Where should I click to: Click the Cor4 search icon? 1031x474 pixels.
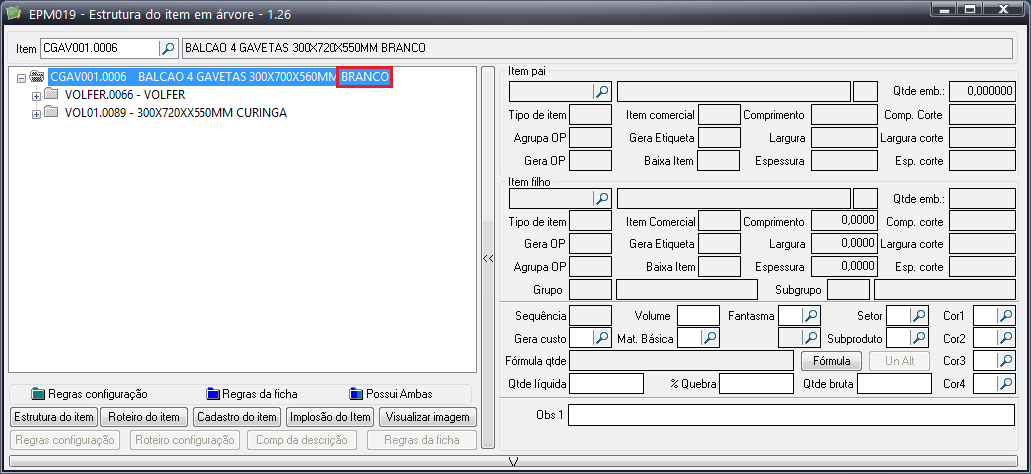pyautogui.click(x=1007, y=382)
